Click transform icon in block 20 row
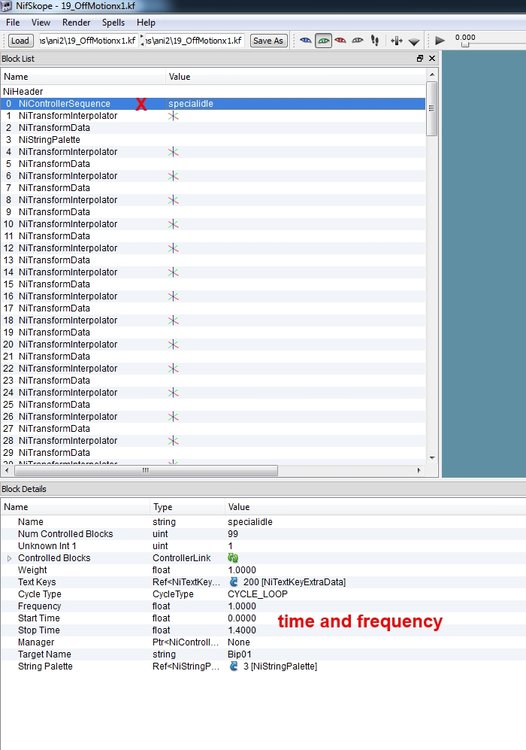The height and width of the screenshot is (750, 526). pos(173,344)
